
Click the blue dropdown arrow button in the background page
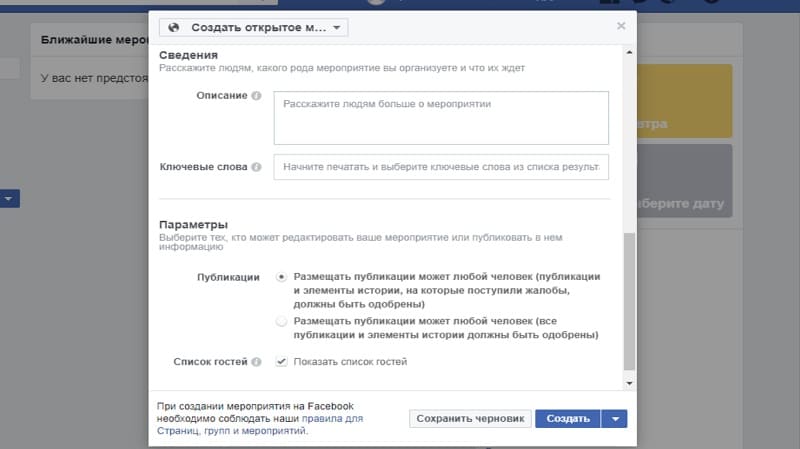[x=10, y=198]
